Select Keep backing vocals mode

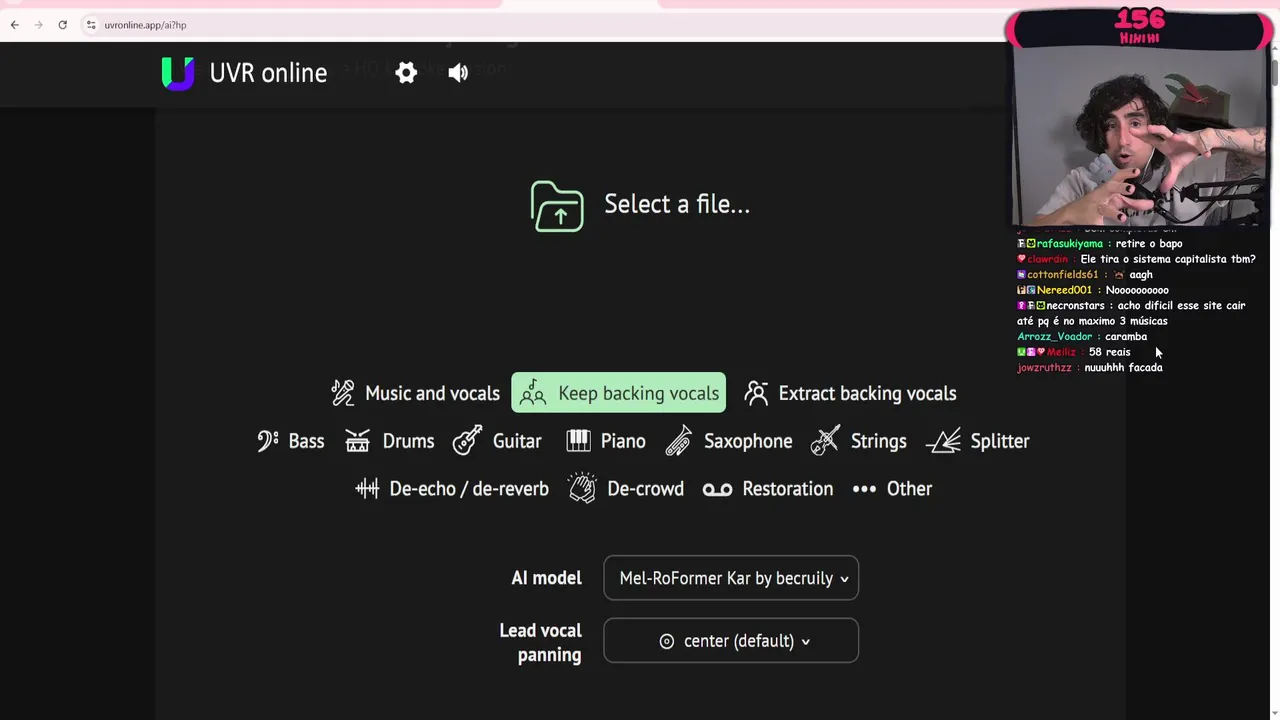(x=619, y=393)
